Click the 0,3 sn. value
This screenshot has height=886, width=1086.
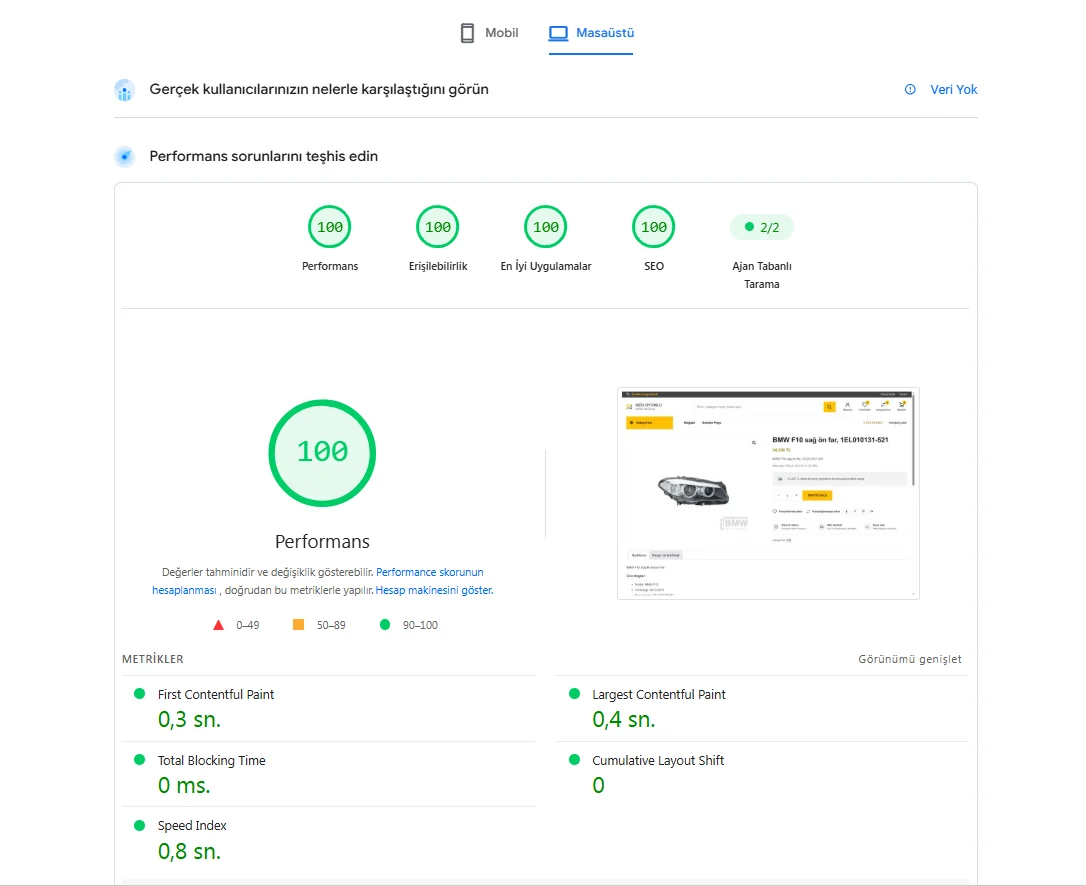(189, 720)
